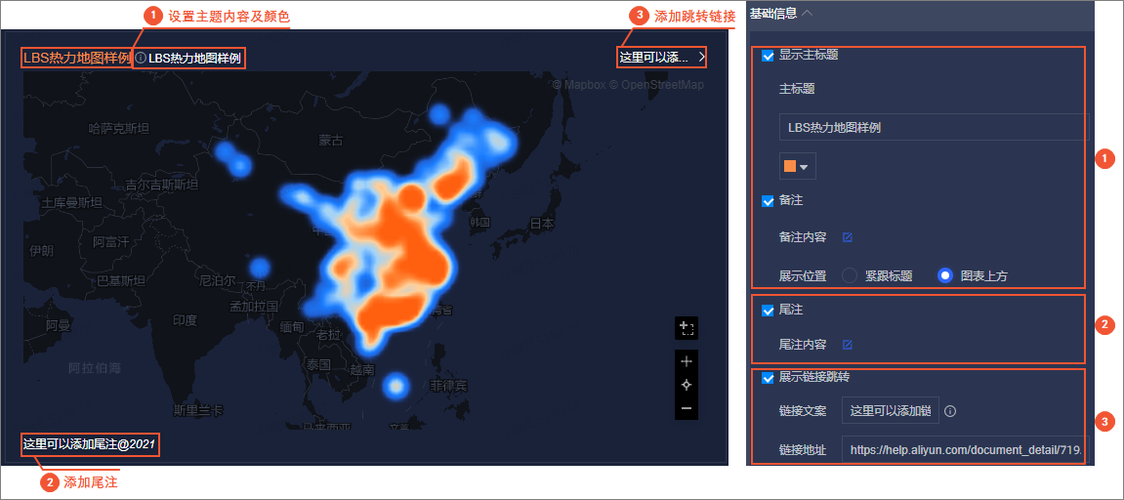Click the 巴基斯坦 label on the map
This screenshot has height=500, width=1124.
121,280
